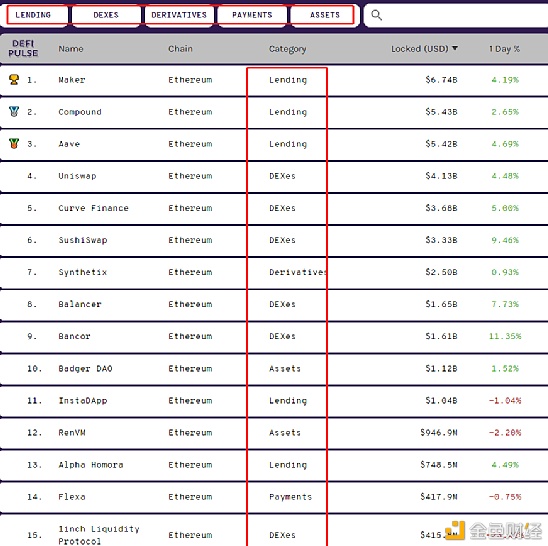
Task: Click InstaDApp's -1.04% daily change
Action: 505,401
